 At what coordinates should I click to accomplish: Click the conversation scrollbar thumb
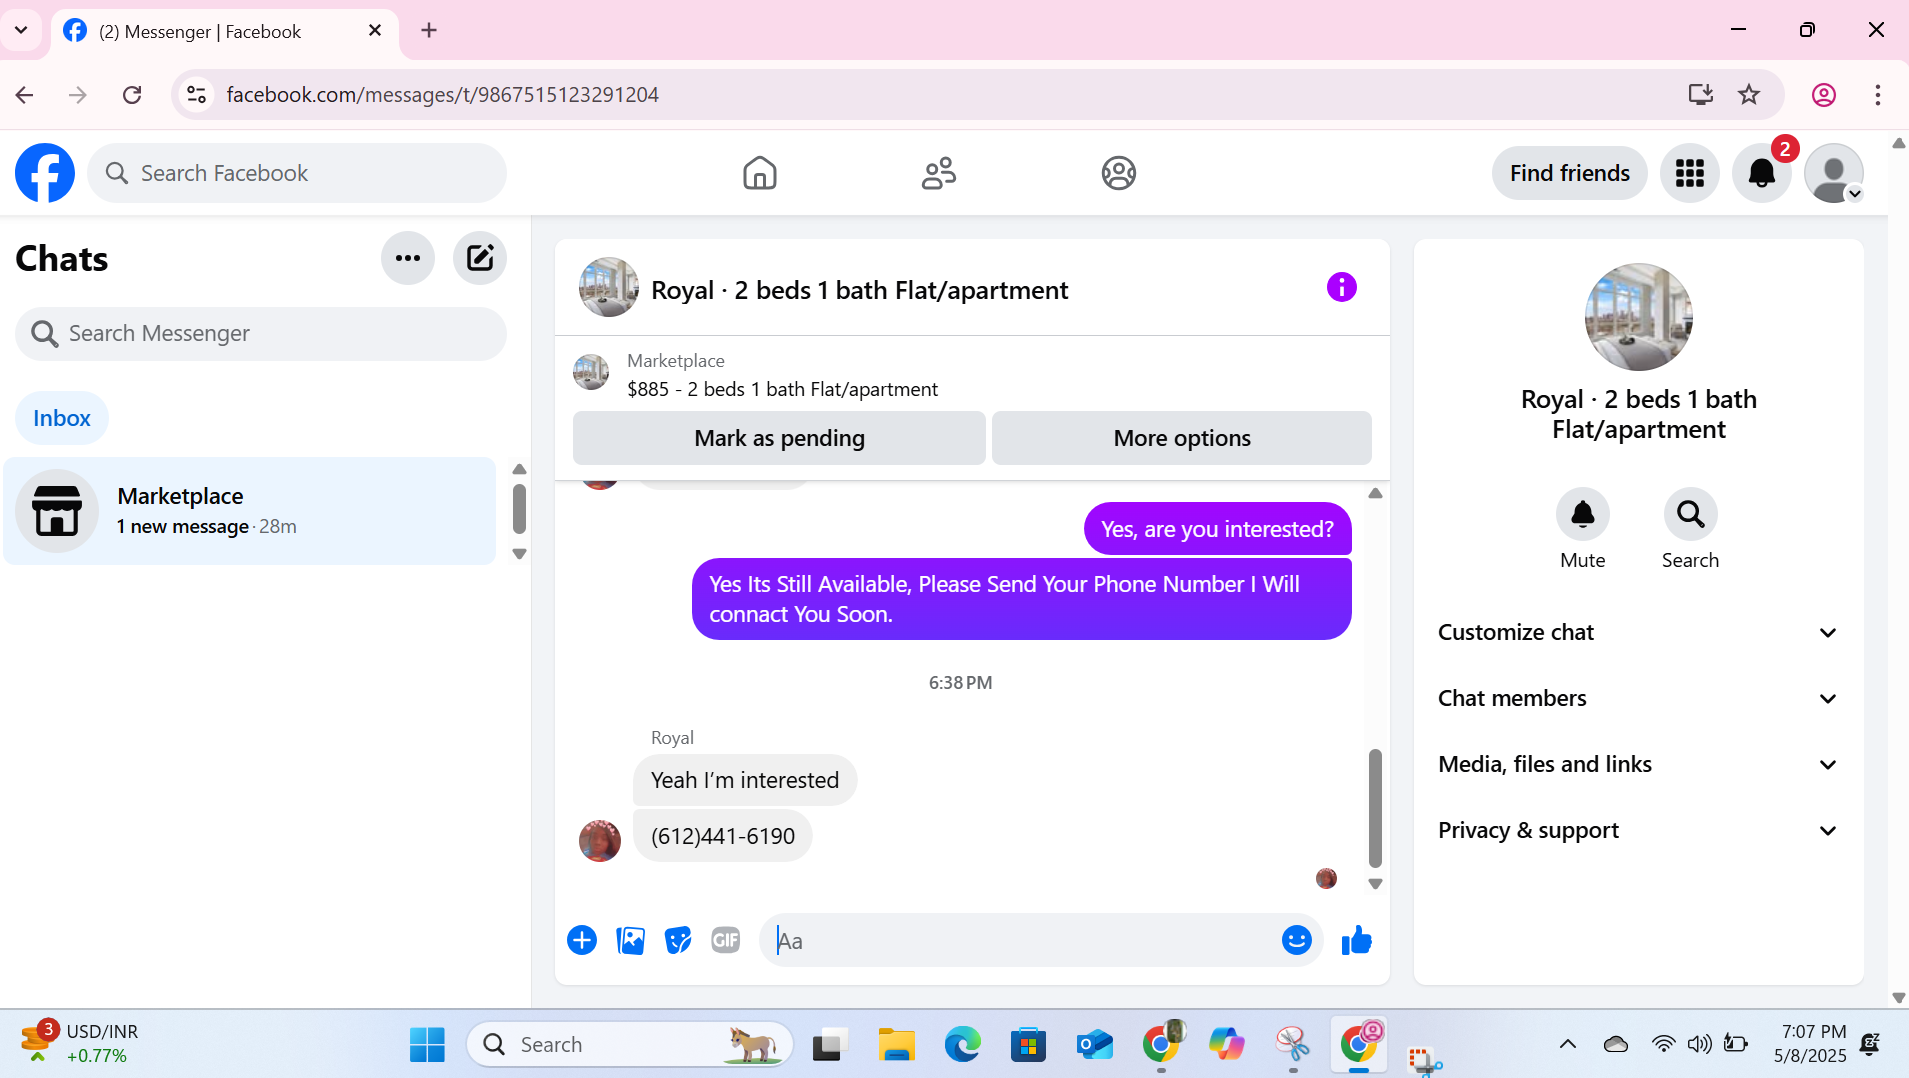click(1375, 807)
